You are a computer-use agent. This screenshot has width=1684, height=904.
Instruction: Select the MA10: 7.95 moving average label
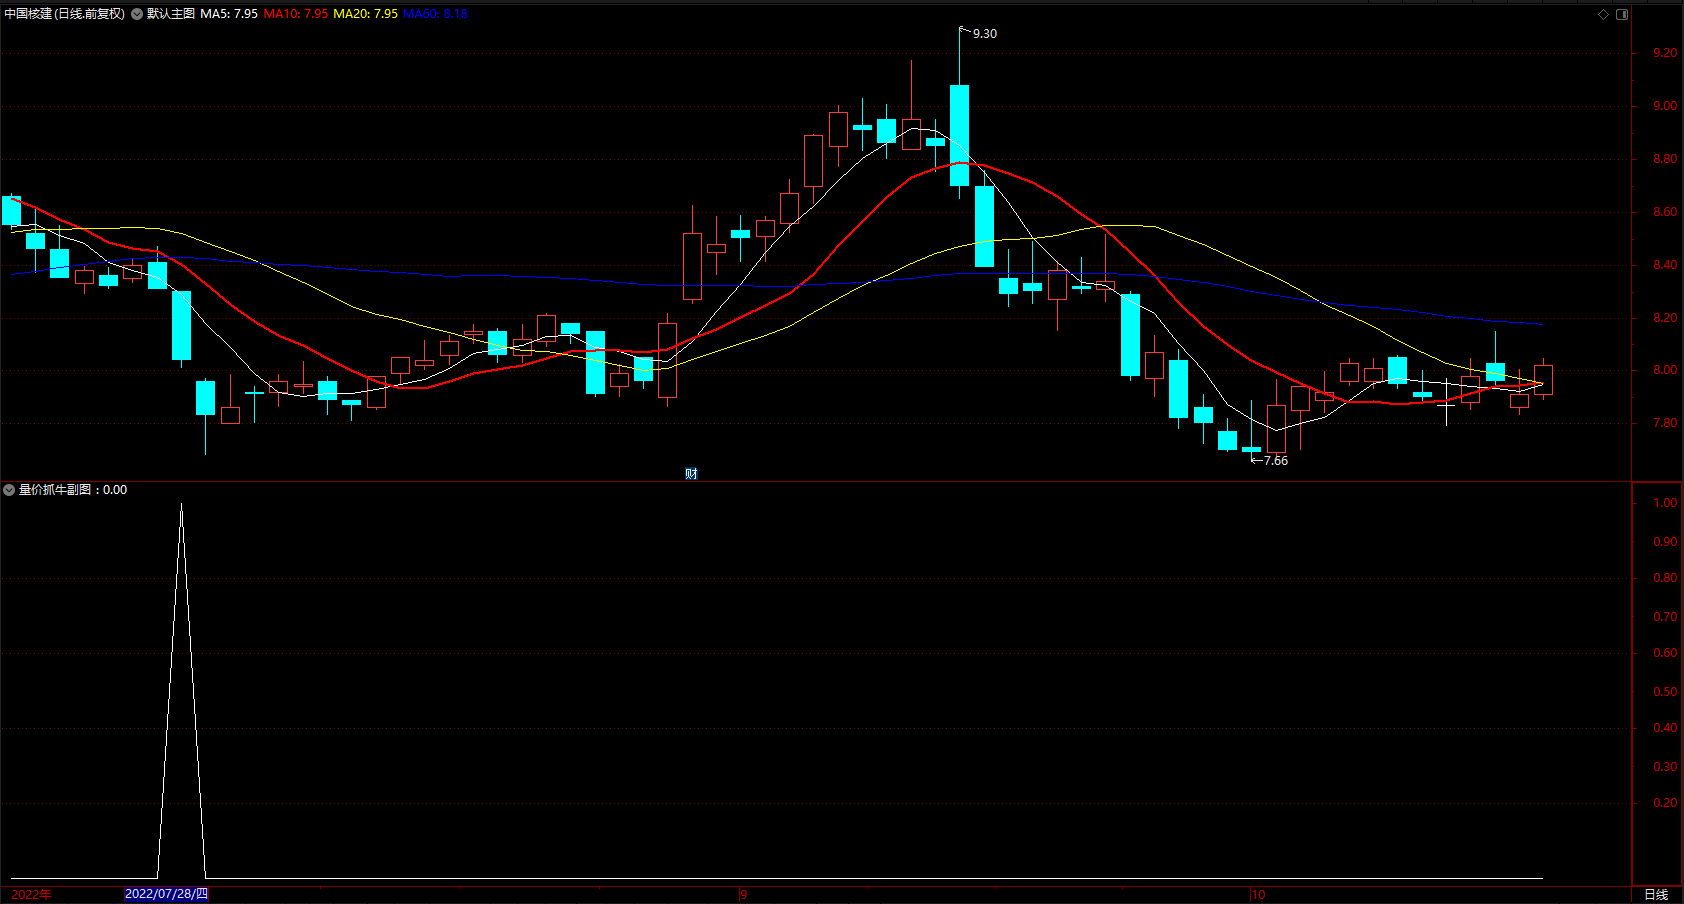tap(296, 14)
